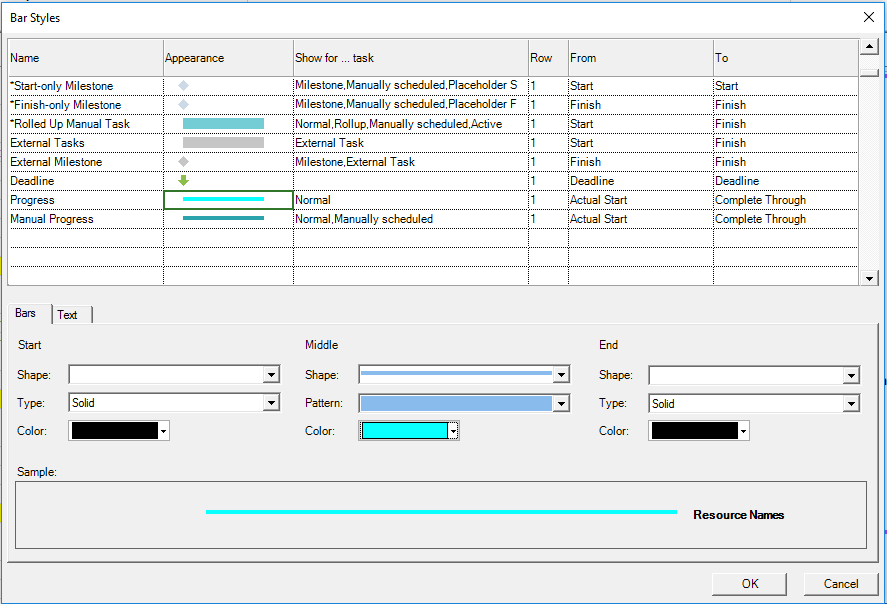The height and width of the screenshot is (604, 887).
Task: Select the Progress cyan bar appearance cell
Action: [229, 200]
